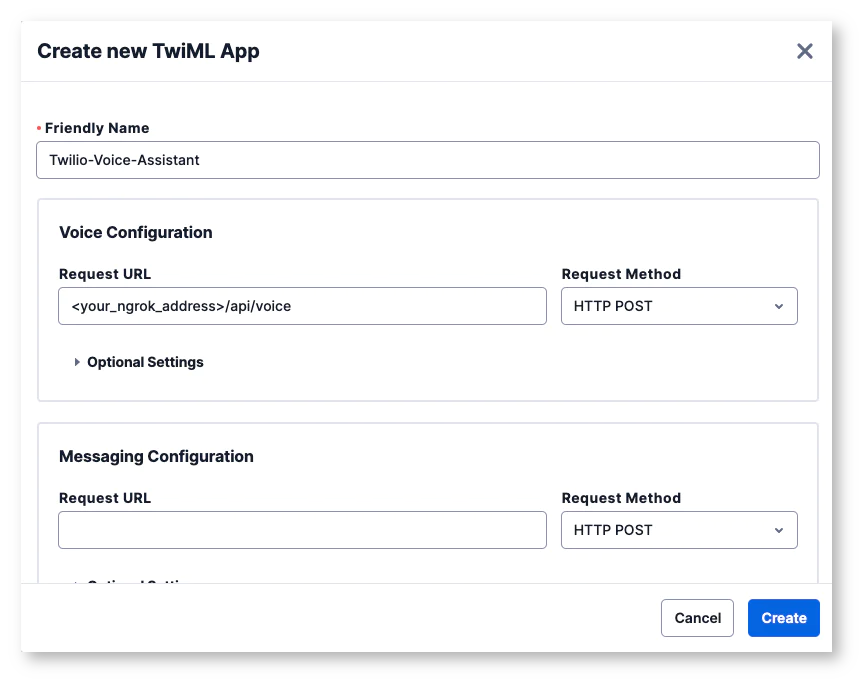Viewport: 867px width, 687px height.
Task: Click the Voice Configuration section heading
Action: [x=135, y=232]
